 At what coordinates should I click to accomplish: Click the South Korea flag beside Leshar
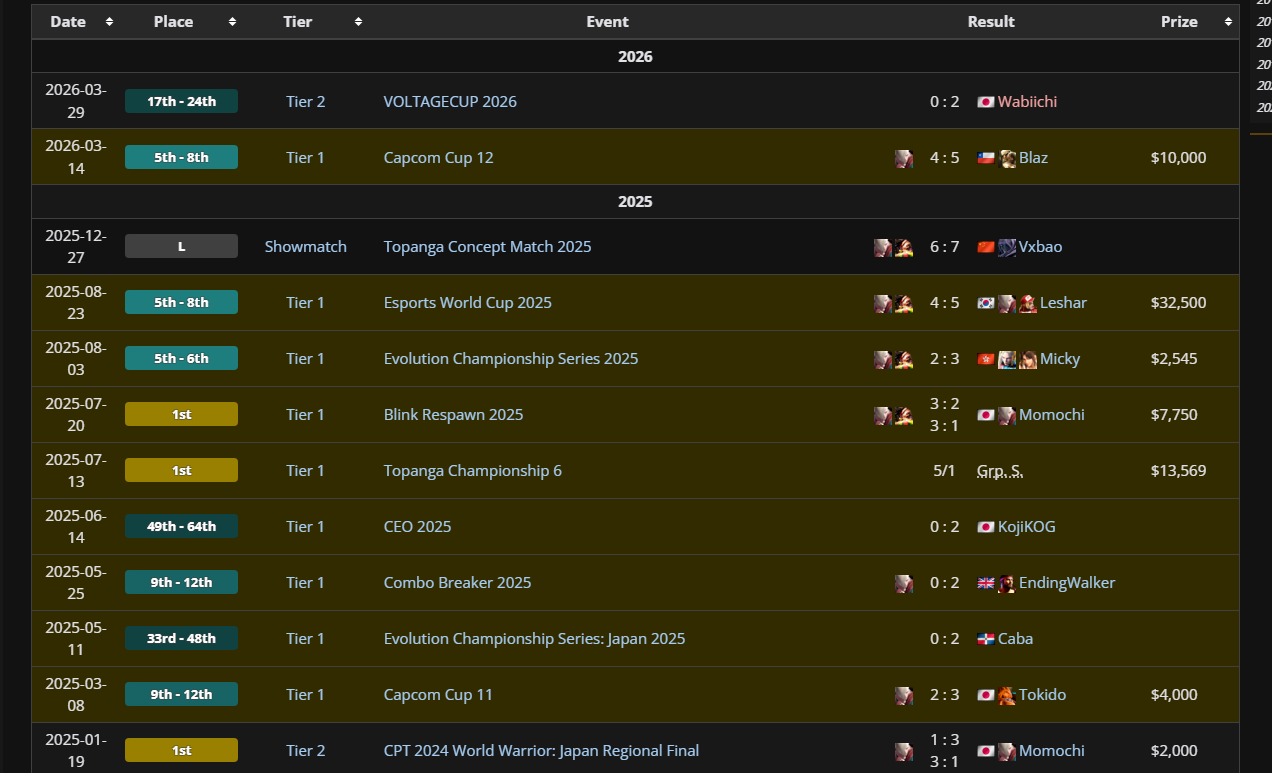tap(985, 303)
